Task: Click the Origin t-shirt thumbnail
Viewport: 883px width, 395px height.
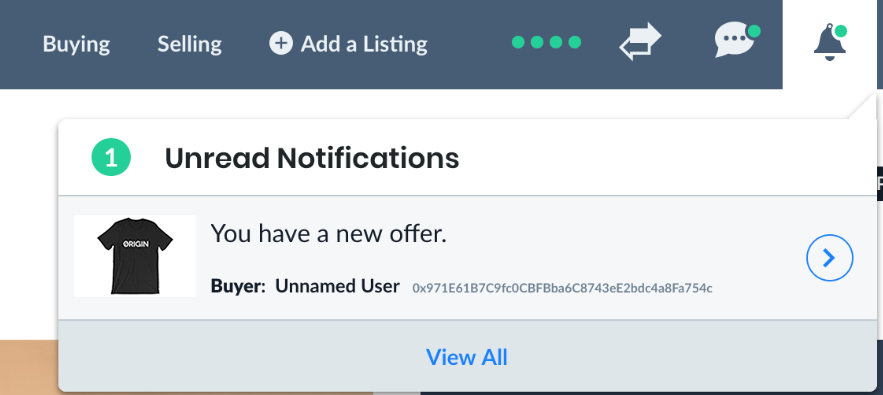Action: pos(135,256)
